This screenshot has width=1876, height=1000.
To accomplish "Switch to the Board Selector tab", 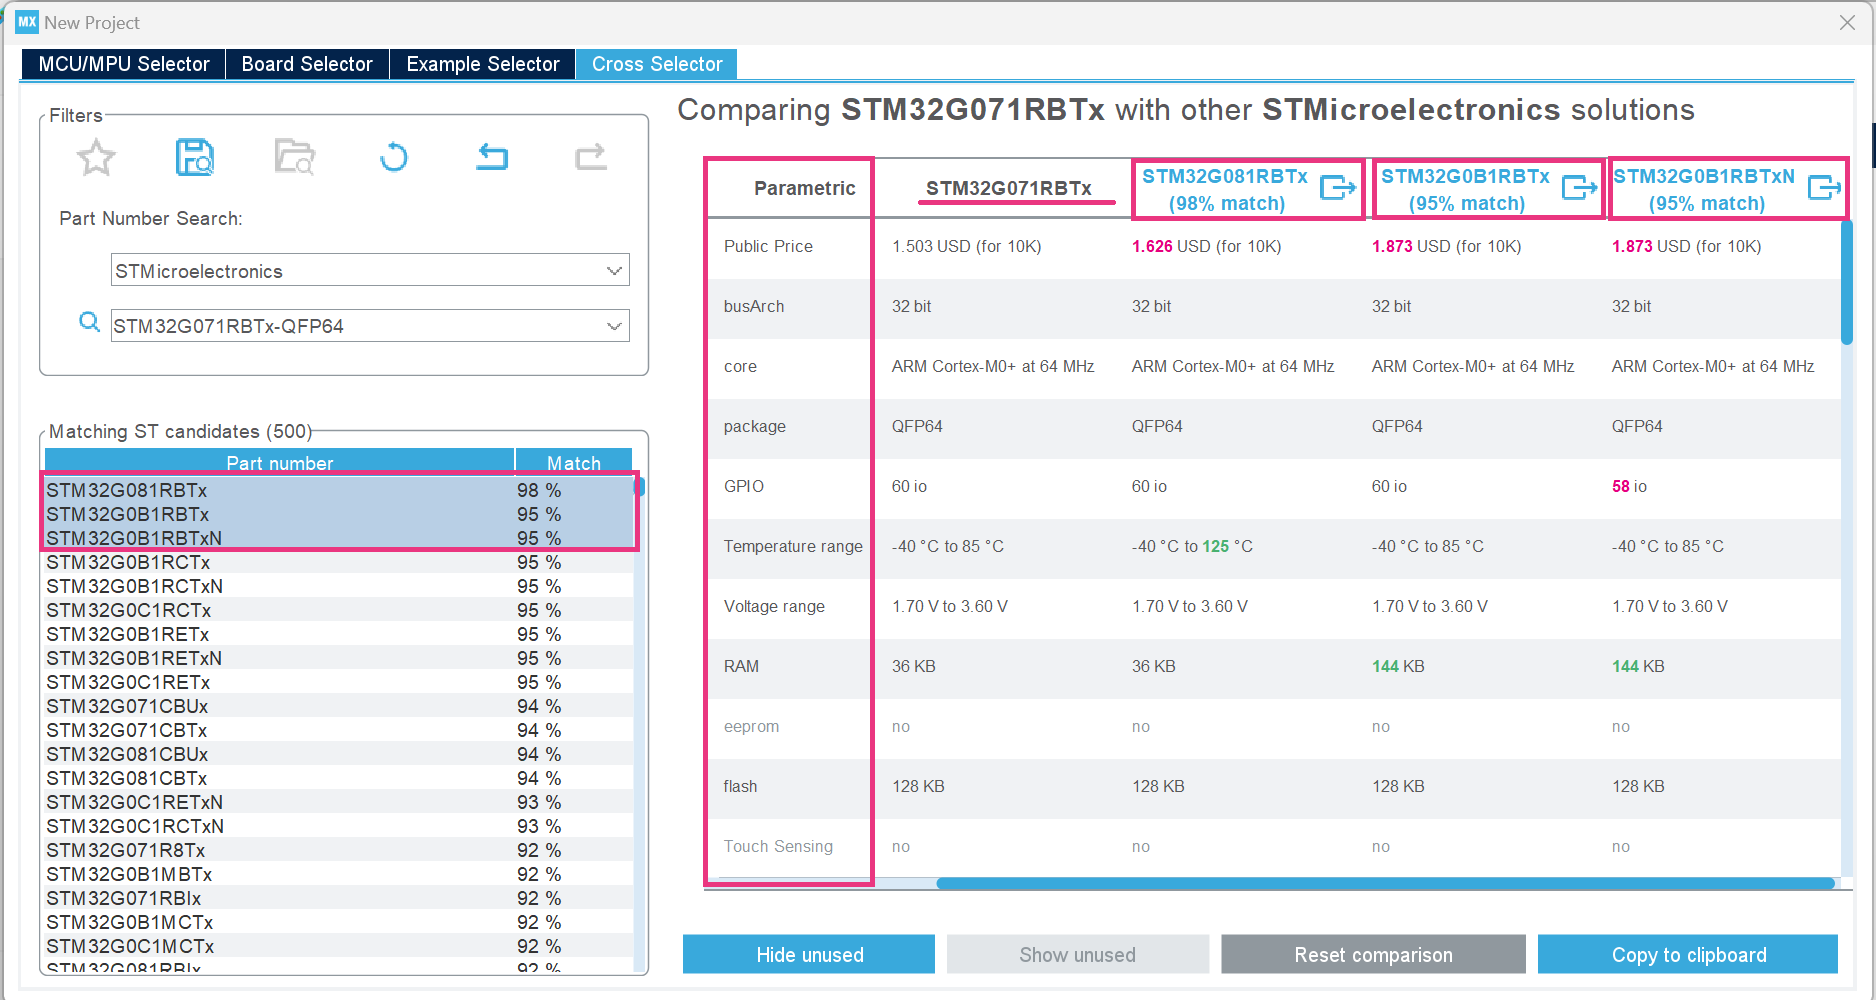I will (x=306, y=63).
